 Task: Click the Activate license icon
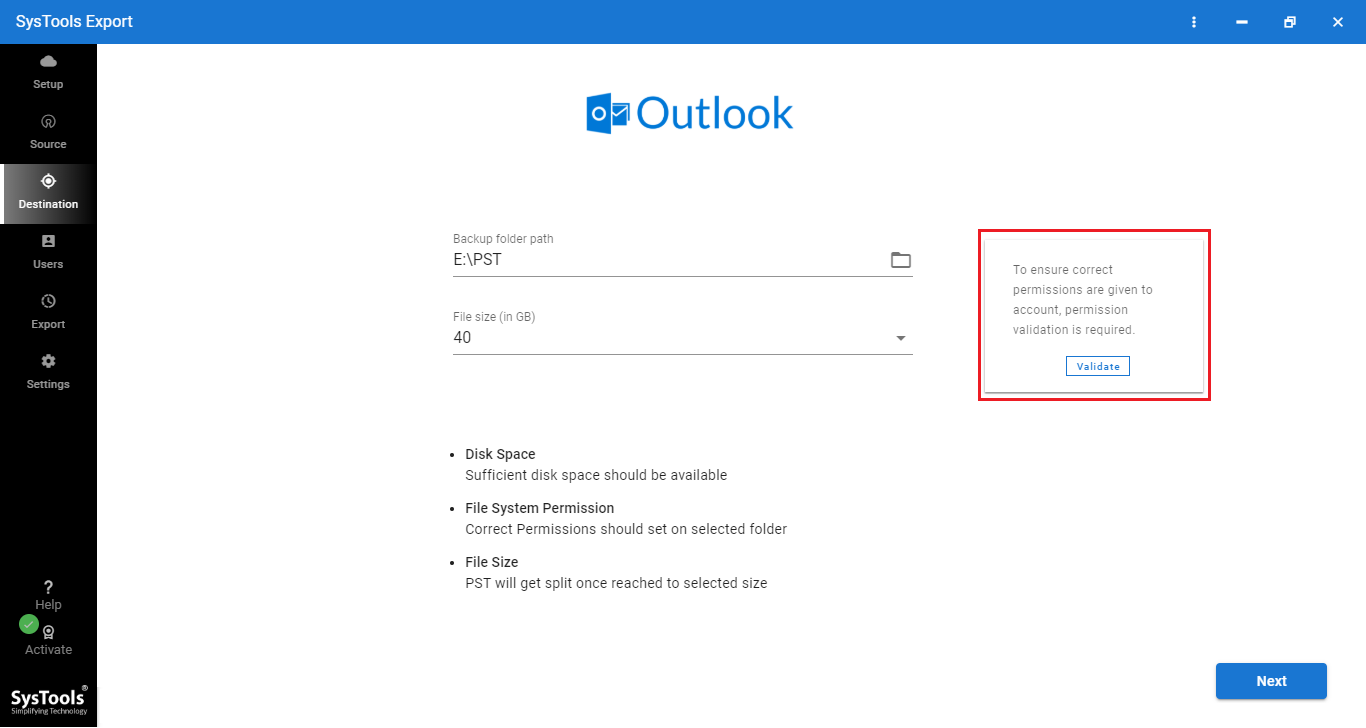click(x=48, y=633)
